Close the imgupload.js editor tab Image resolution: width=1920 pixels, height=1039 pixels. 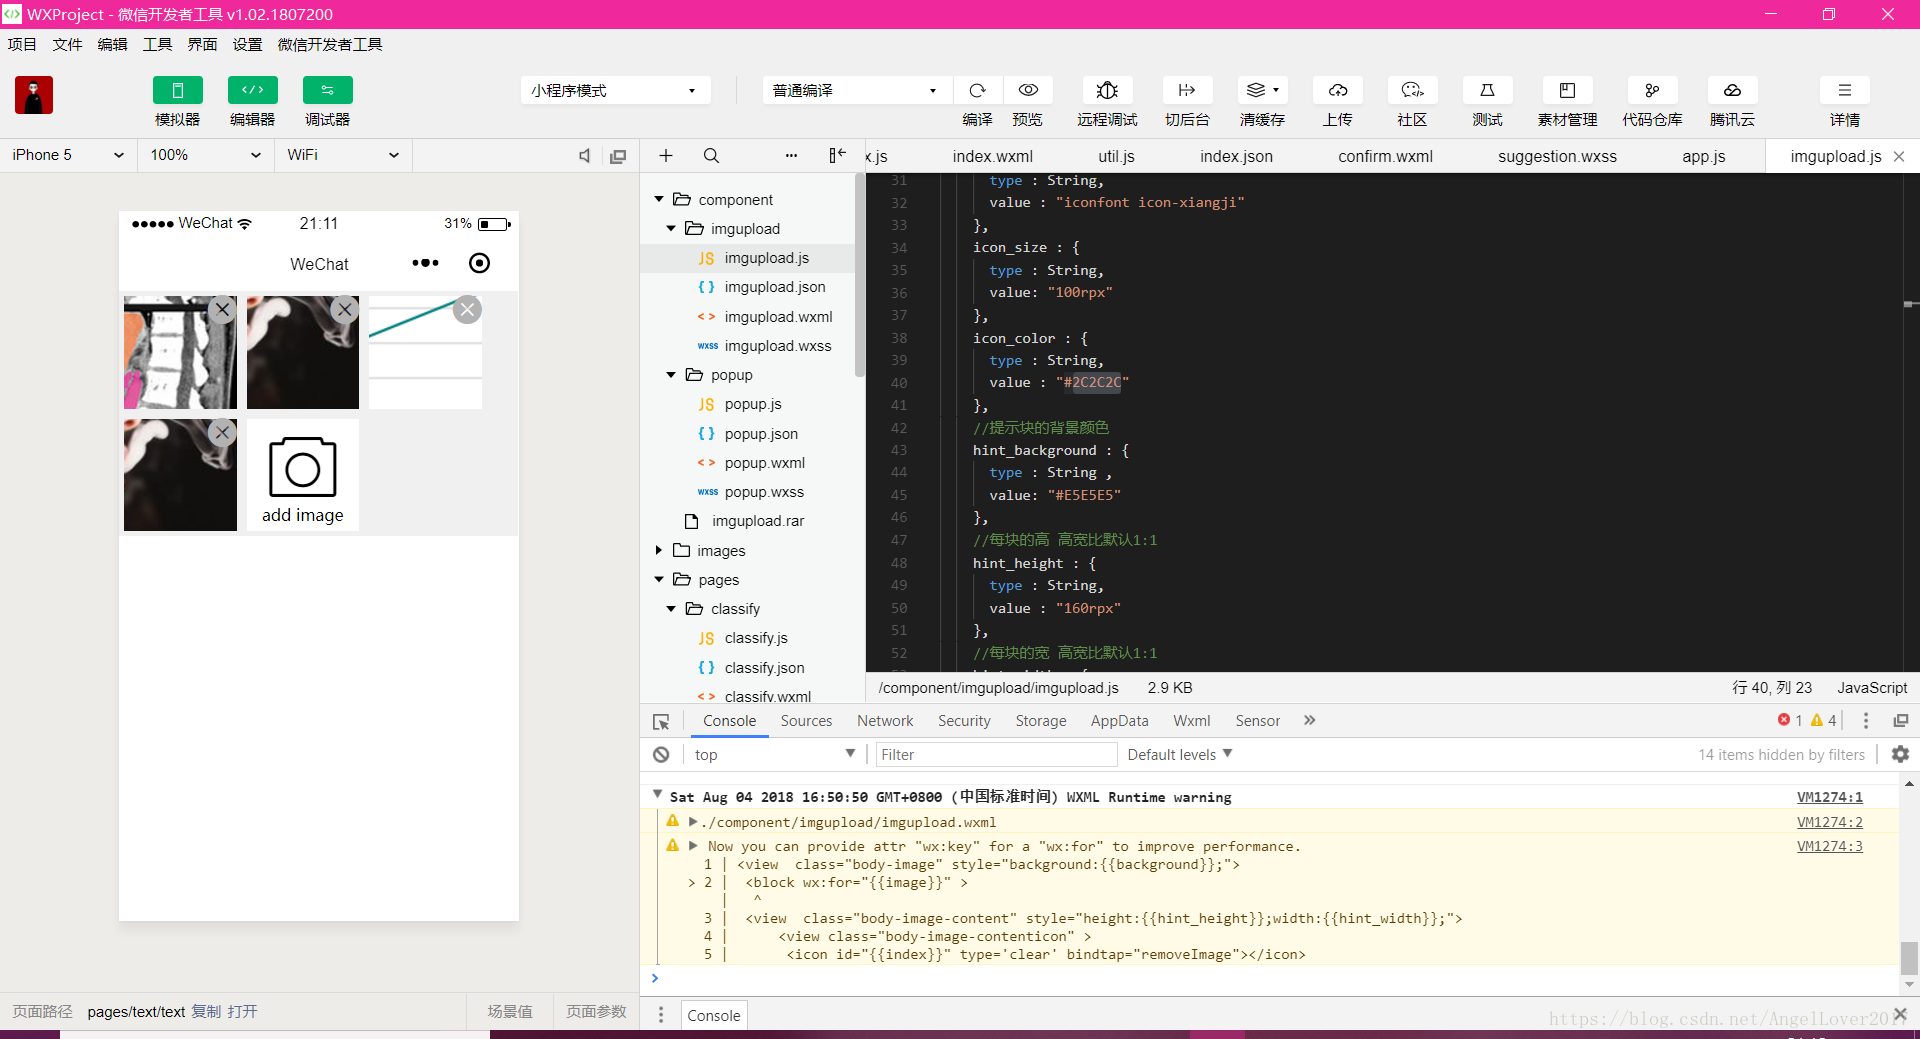click(1899, 156)
